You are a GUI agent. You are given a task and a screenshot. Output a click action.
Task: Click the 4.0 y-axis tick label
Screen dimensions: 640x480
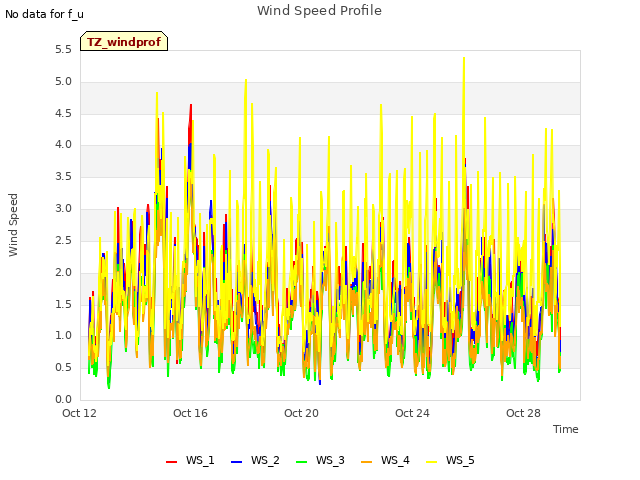click(x=63, y=144)
